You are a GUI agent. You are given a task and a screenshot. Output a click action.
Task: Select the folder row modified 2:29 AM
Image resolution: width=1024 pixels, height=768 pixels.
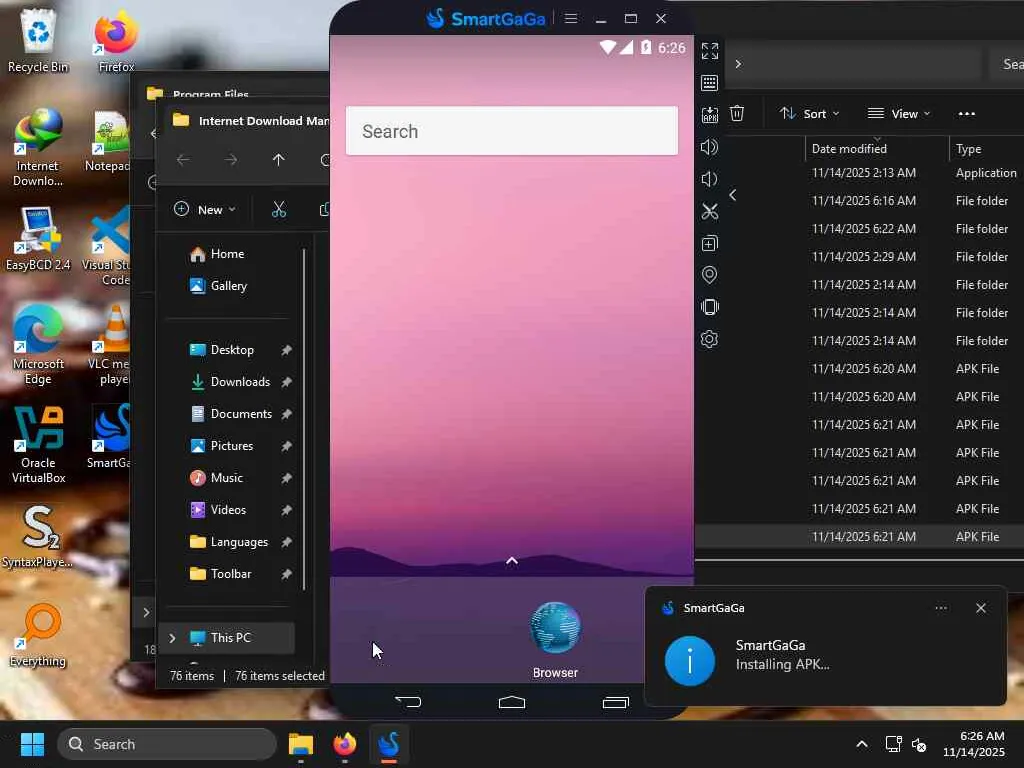(864, 257)
